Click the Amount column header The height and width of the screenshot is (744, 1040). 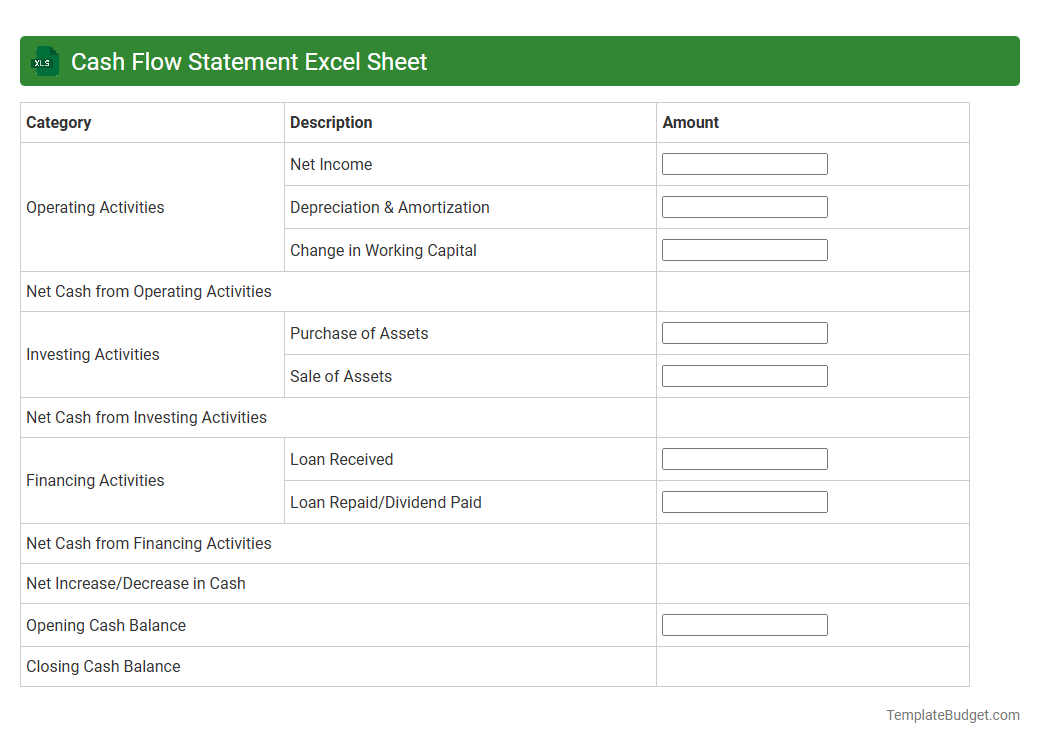690,122
